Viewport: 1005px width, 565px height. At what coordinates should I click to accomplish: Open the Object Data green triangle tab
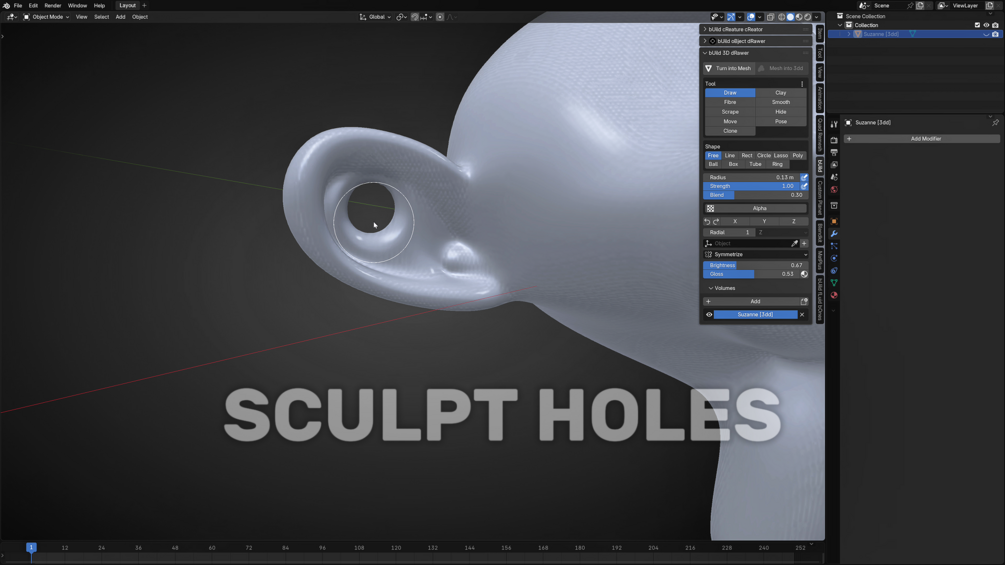click(x=834, y=282)
